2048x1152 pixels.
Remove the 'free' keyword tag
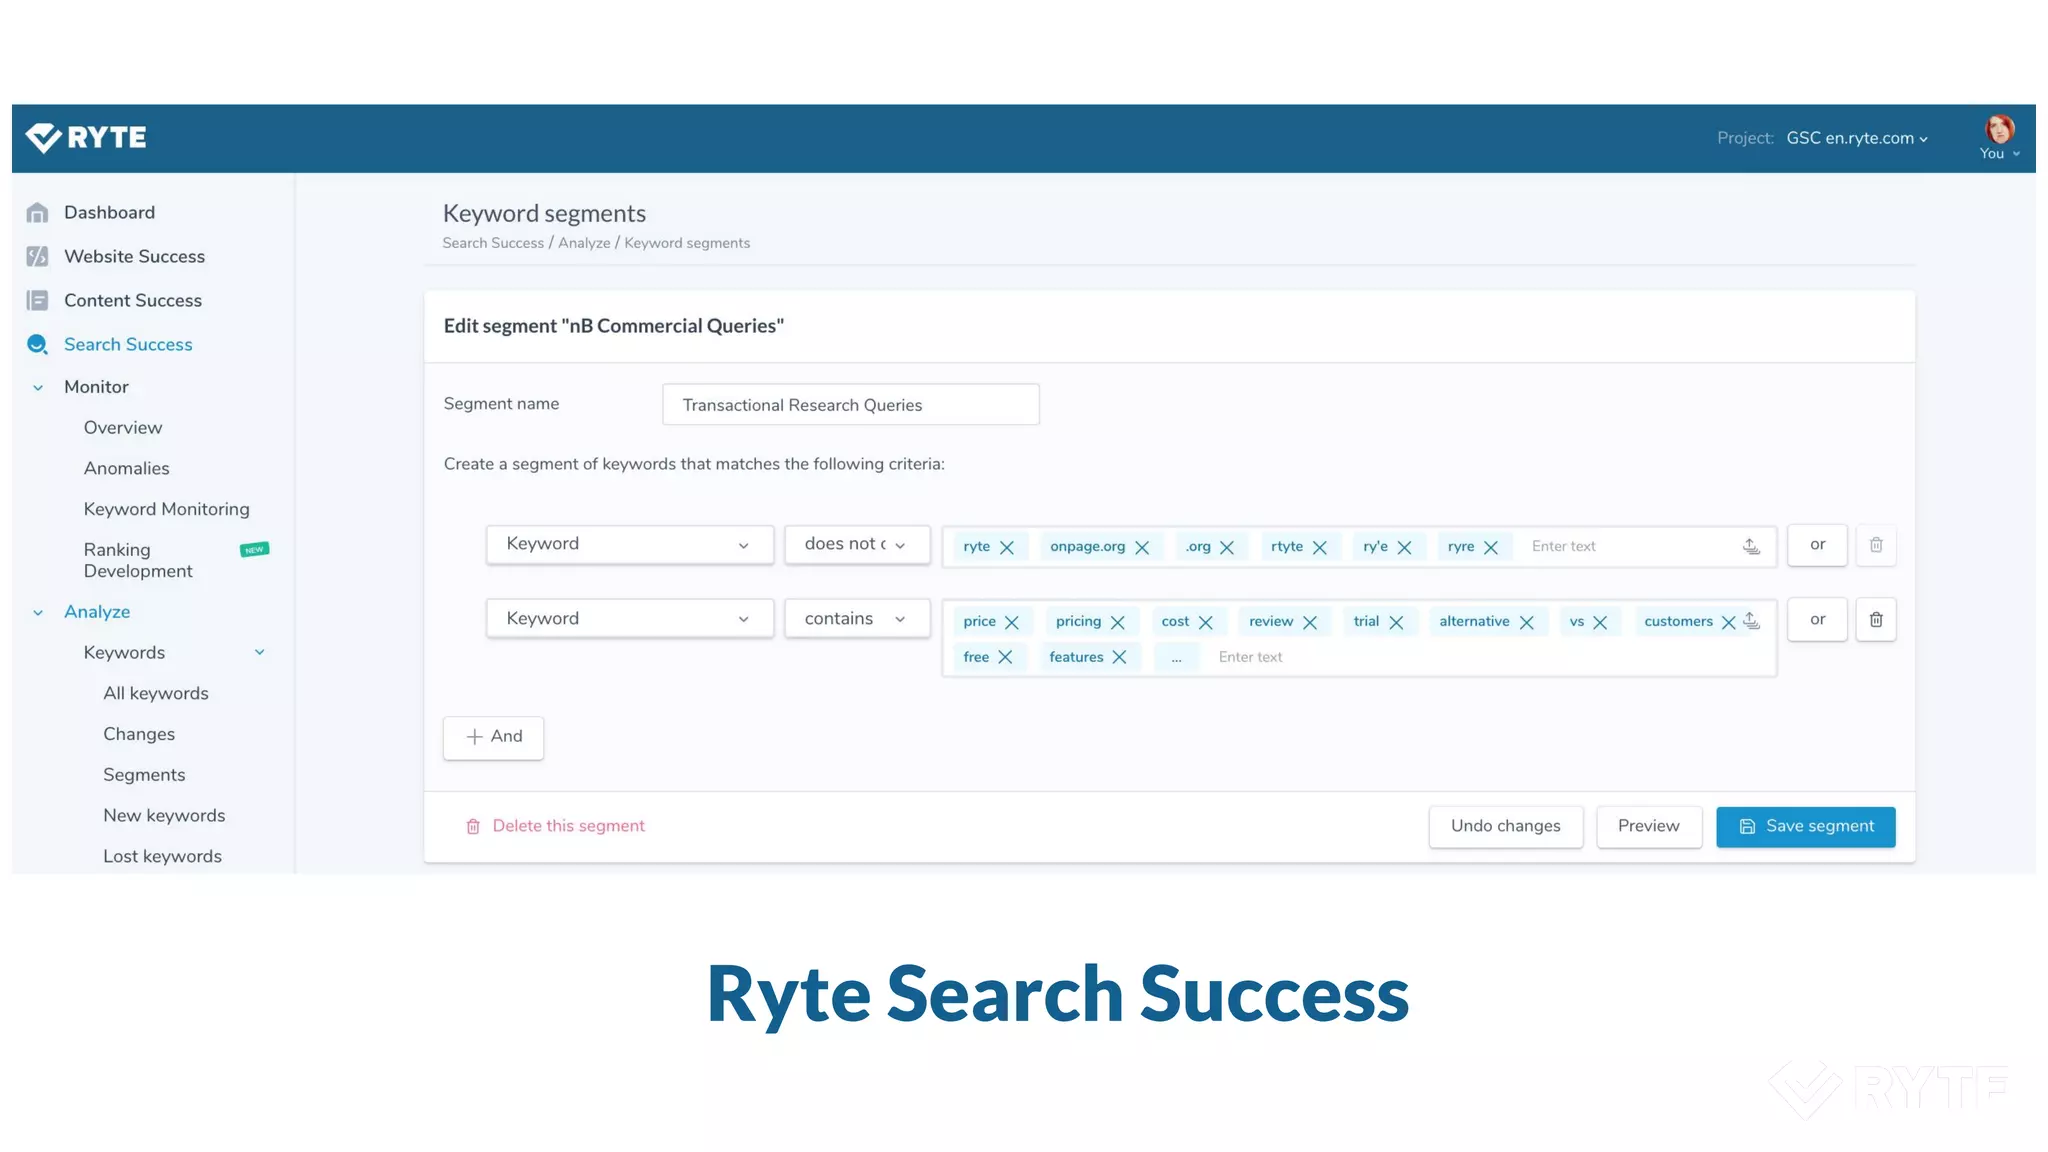pos(1005,657)
